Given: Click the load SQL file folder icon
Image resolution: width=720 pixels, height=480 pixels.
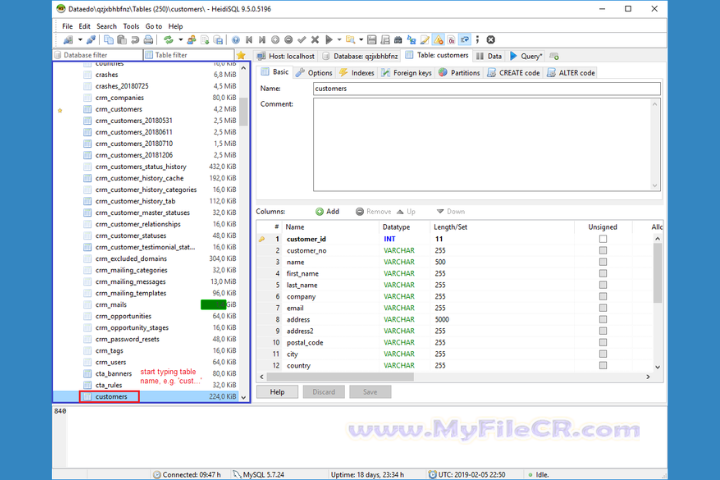Looking at the screenshot, I should [350, 40].
